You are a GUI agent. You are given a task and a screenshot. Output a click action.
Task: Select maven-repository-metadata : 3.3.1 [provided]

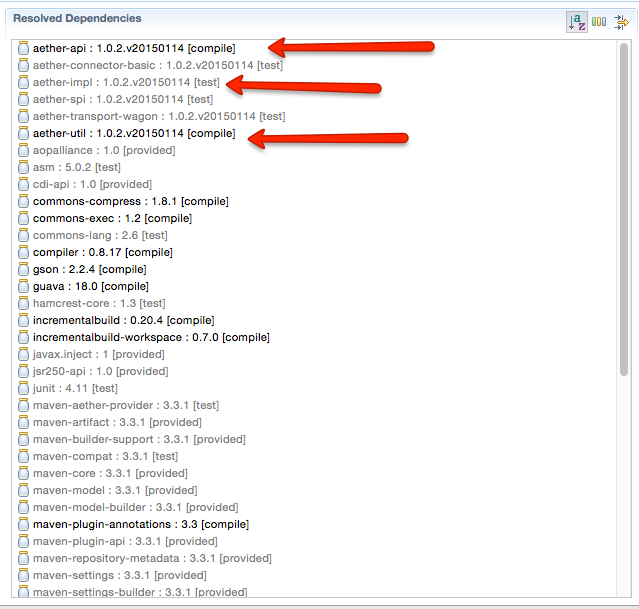[x=152, y=558]
